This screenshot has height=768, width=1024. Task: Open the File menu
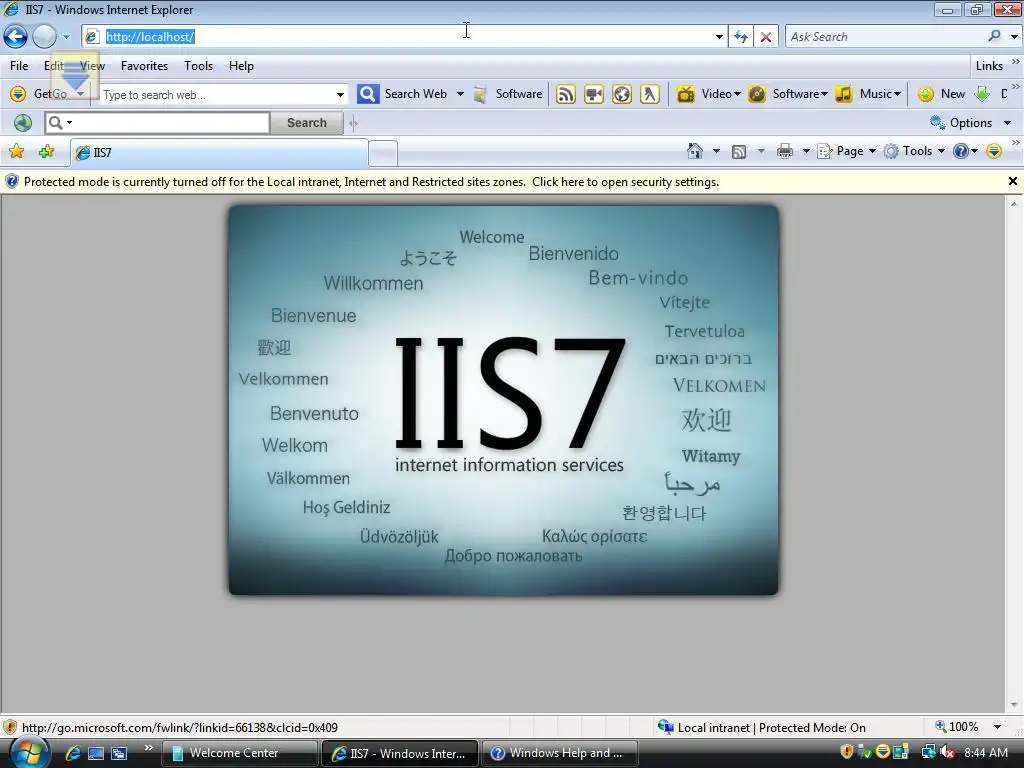point(19,66)
